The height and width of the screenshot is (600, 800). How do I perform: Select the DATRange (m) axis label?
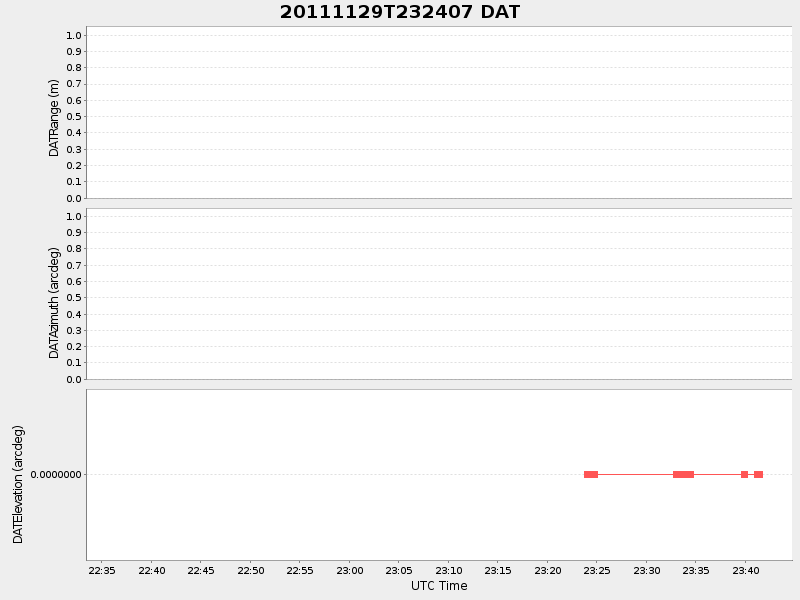55,117
